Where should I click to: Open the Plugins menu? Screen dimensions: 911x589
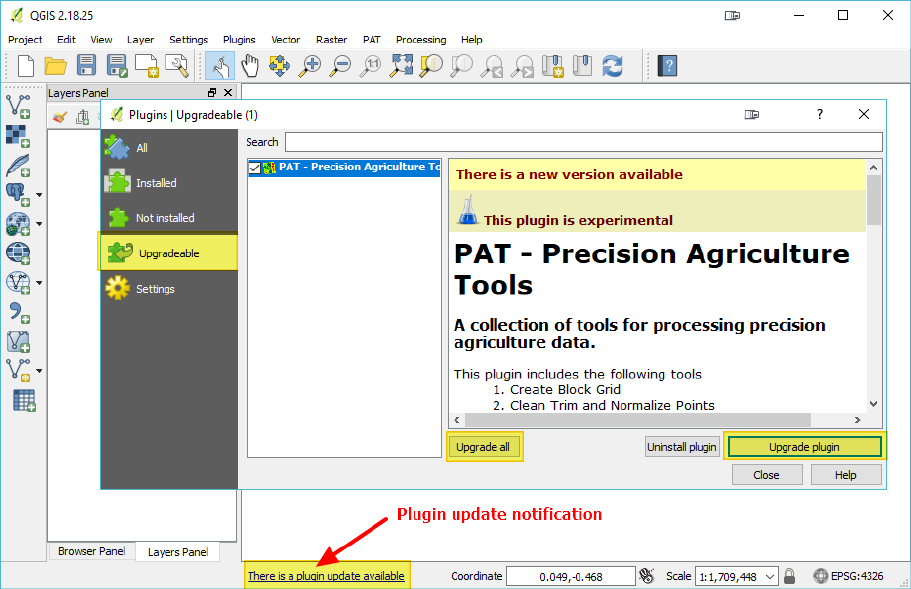(239, 39)
